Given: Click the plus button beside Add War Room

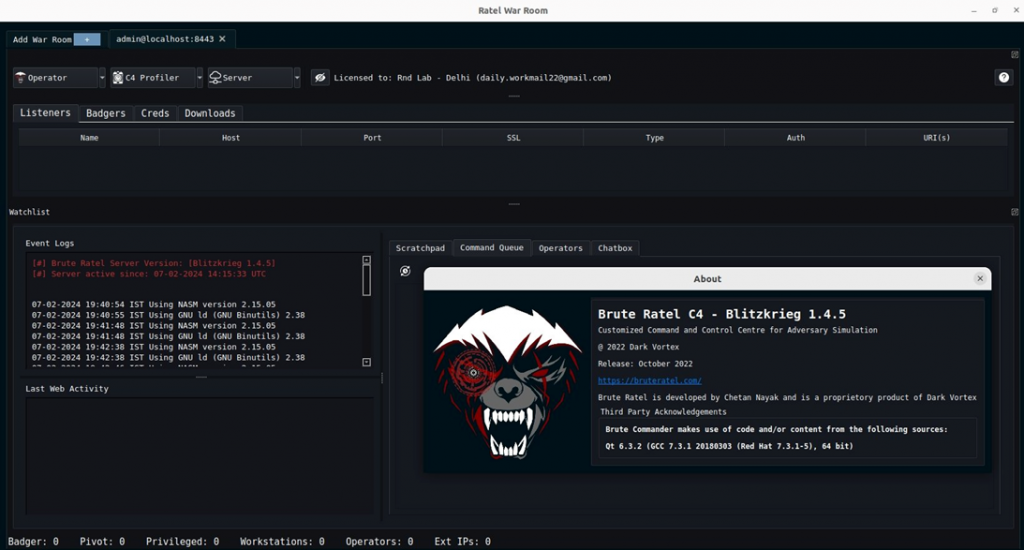Looking at the screenshot, I should [87, 39].
